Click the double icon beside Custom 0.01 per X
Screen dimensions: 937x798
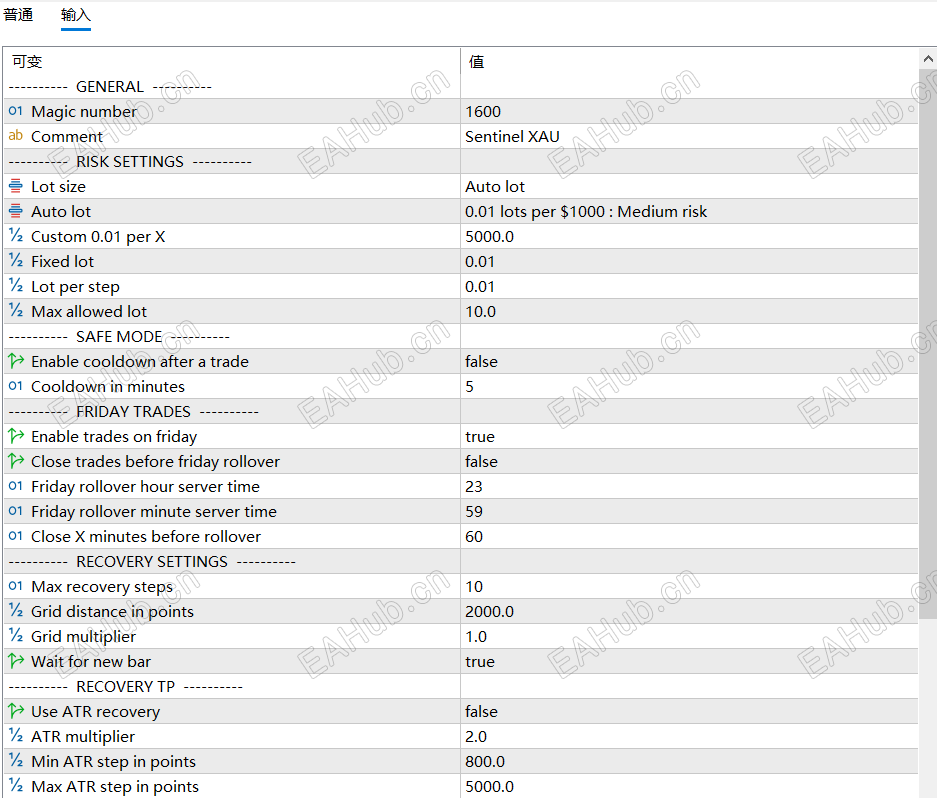click(x=16, y=236)
